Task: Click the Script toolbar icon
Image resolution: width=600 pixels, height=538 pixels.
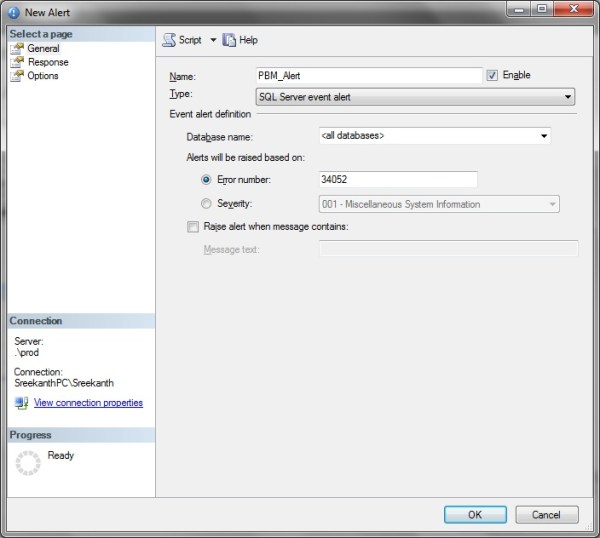Action: [169, 40]
